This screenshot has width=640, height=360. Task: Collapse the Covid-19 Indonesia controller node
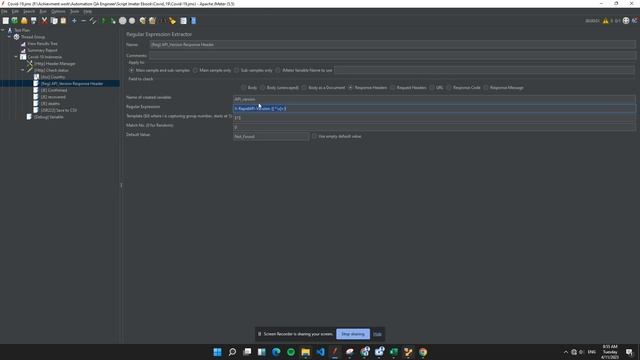click(16, 57)
